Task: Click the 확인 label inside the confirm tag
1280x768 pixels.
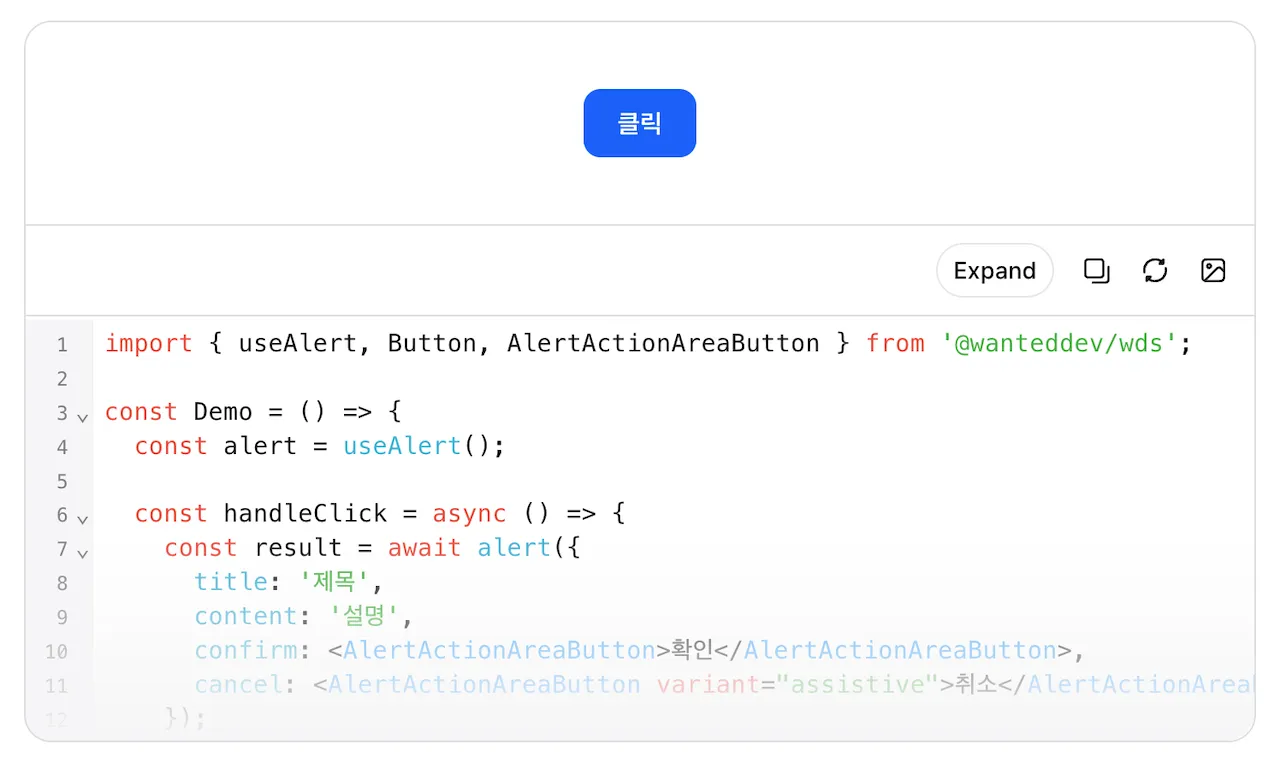Action: point(690,650)
